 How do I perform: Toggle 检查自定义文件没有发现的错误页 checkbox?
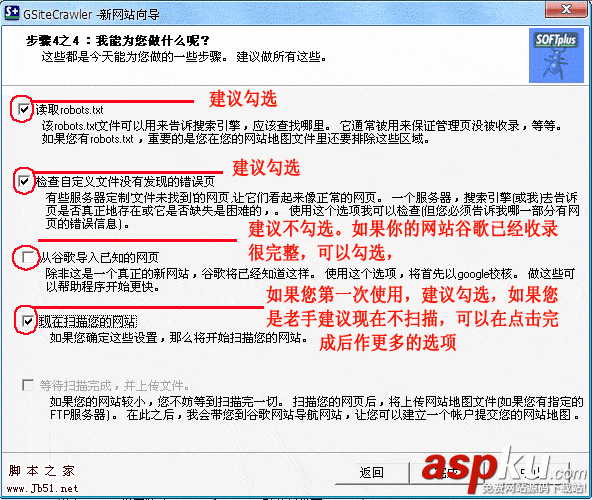pos(24,181)
